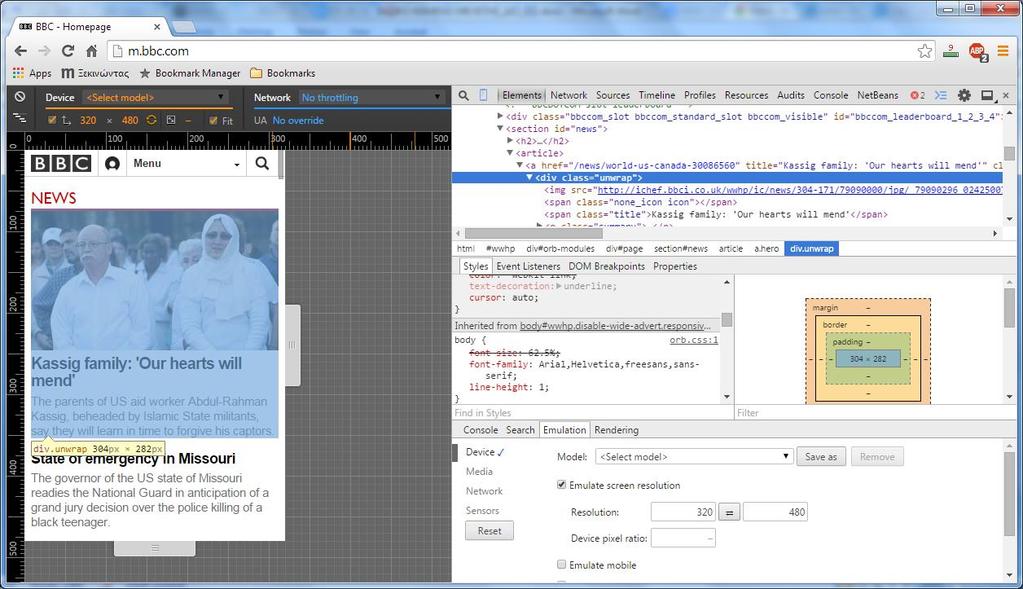1023x589 pixels.
Task: Select the Sensors emulation section
Action: 482,511
